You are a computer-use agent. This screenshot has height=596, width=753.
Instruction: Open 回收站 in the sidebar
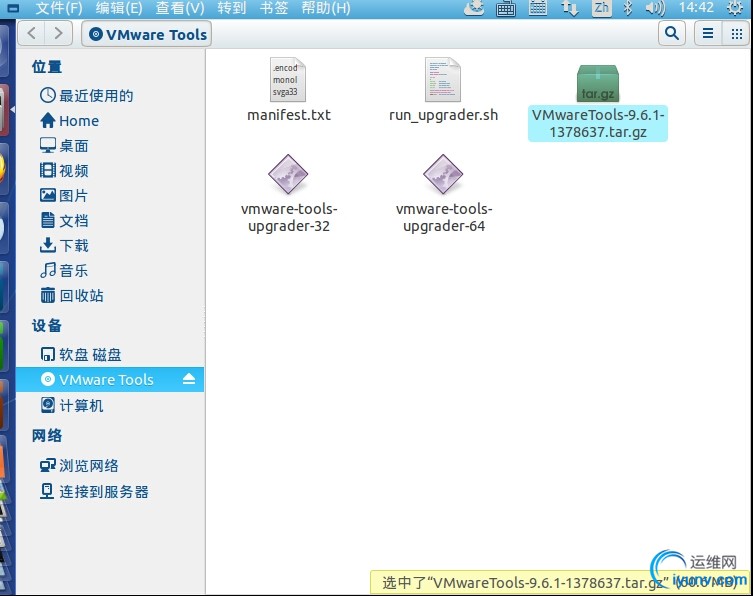[x=110, y=295]
